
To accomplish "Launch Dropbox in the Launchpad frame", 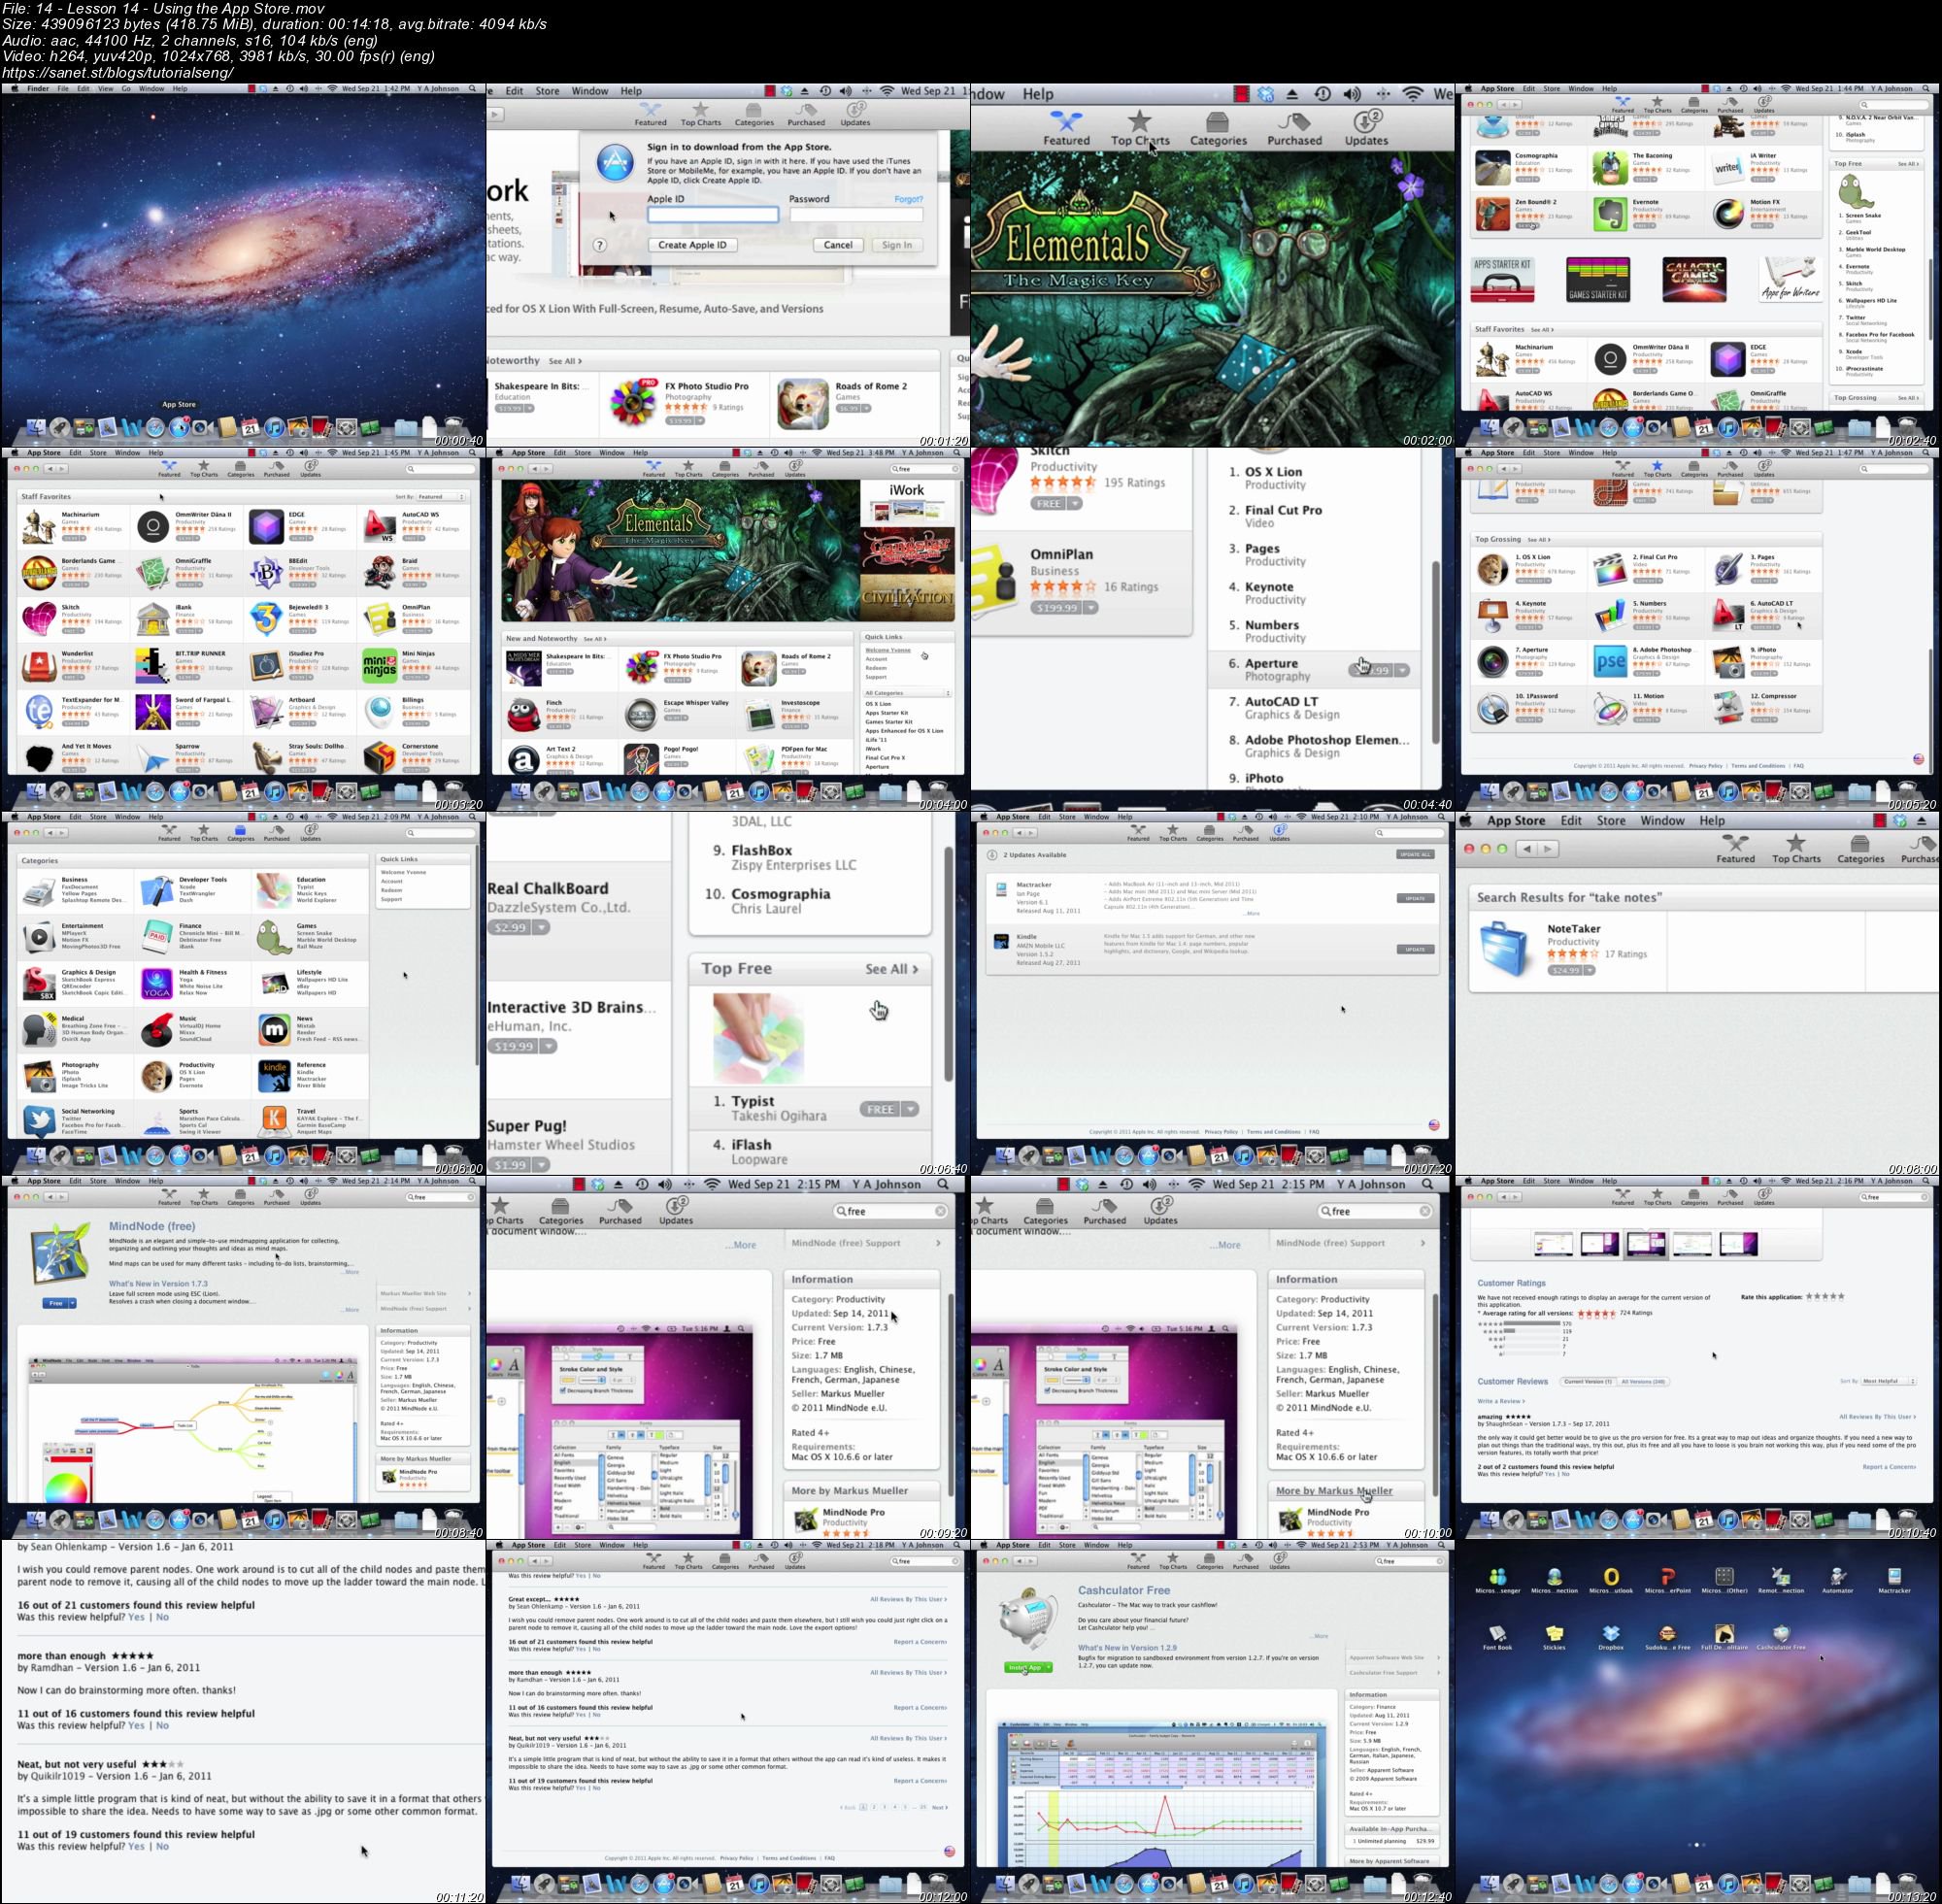I will 1610,1634.
